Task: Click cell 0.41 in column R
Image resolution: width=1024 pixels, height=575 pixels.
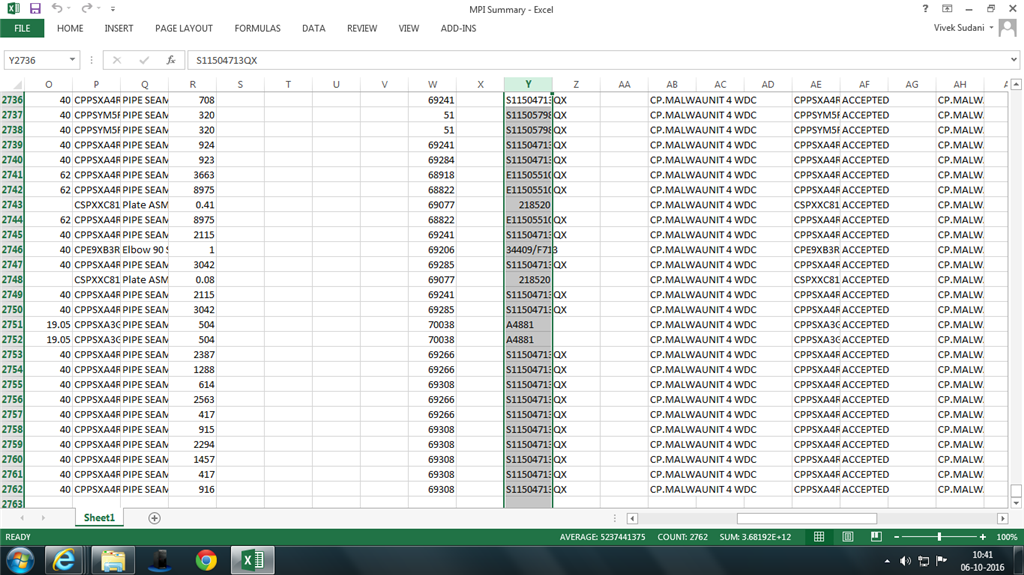Action: click(x=193, y=205)
